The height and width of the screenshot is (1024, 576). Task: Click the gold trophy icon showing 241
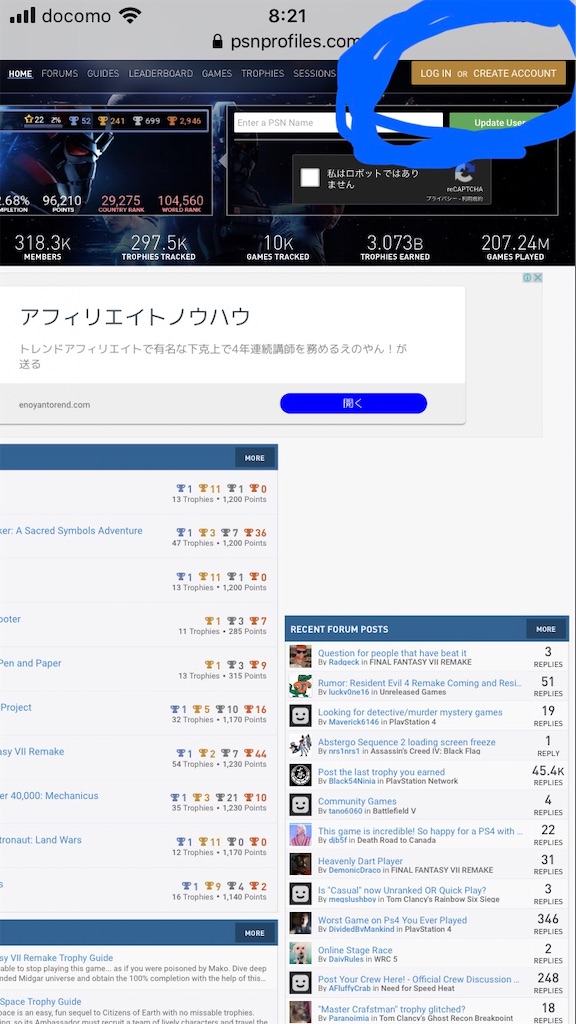point(103,121)
